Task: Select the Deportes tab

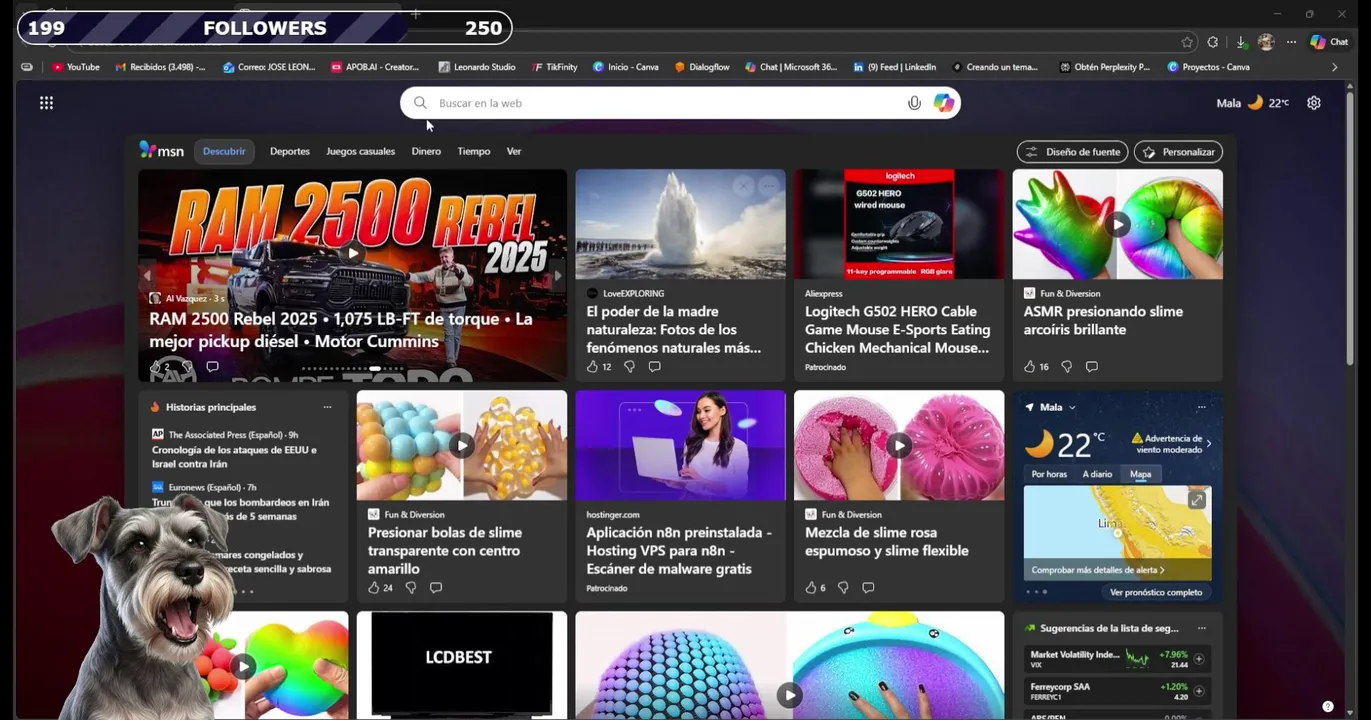Action: pyautogui.click(x=290, y=151)
